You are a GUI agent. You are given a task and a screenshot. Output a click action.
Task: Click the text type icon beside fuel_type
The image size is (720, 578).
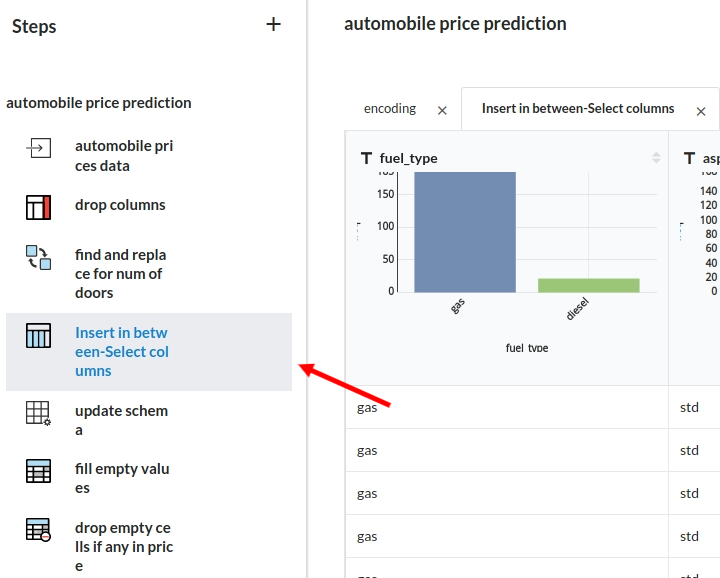point(366,158)
